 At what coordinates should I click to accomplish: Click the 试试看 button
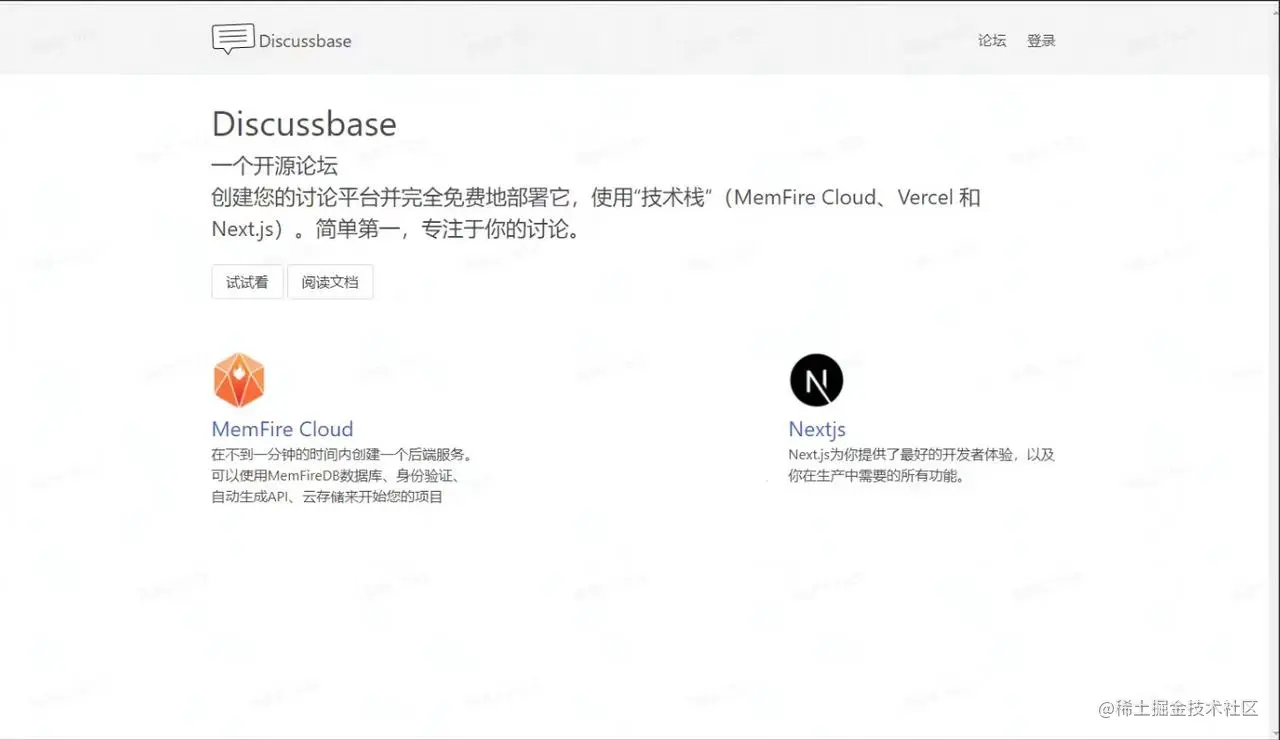tap(247, 282)
